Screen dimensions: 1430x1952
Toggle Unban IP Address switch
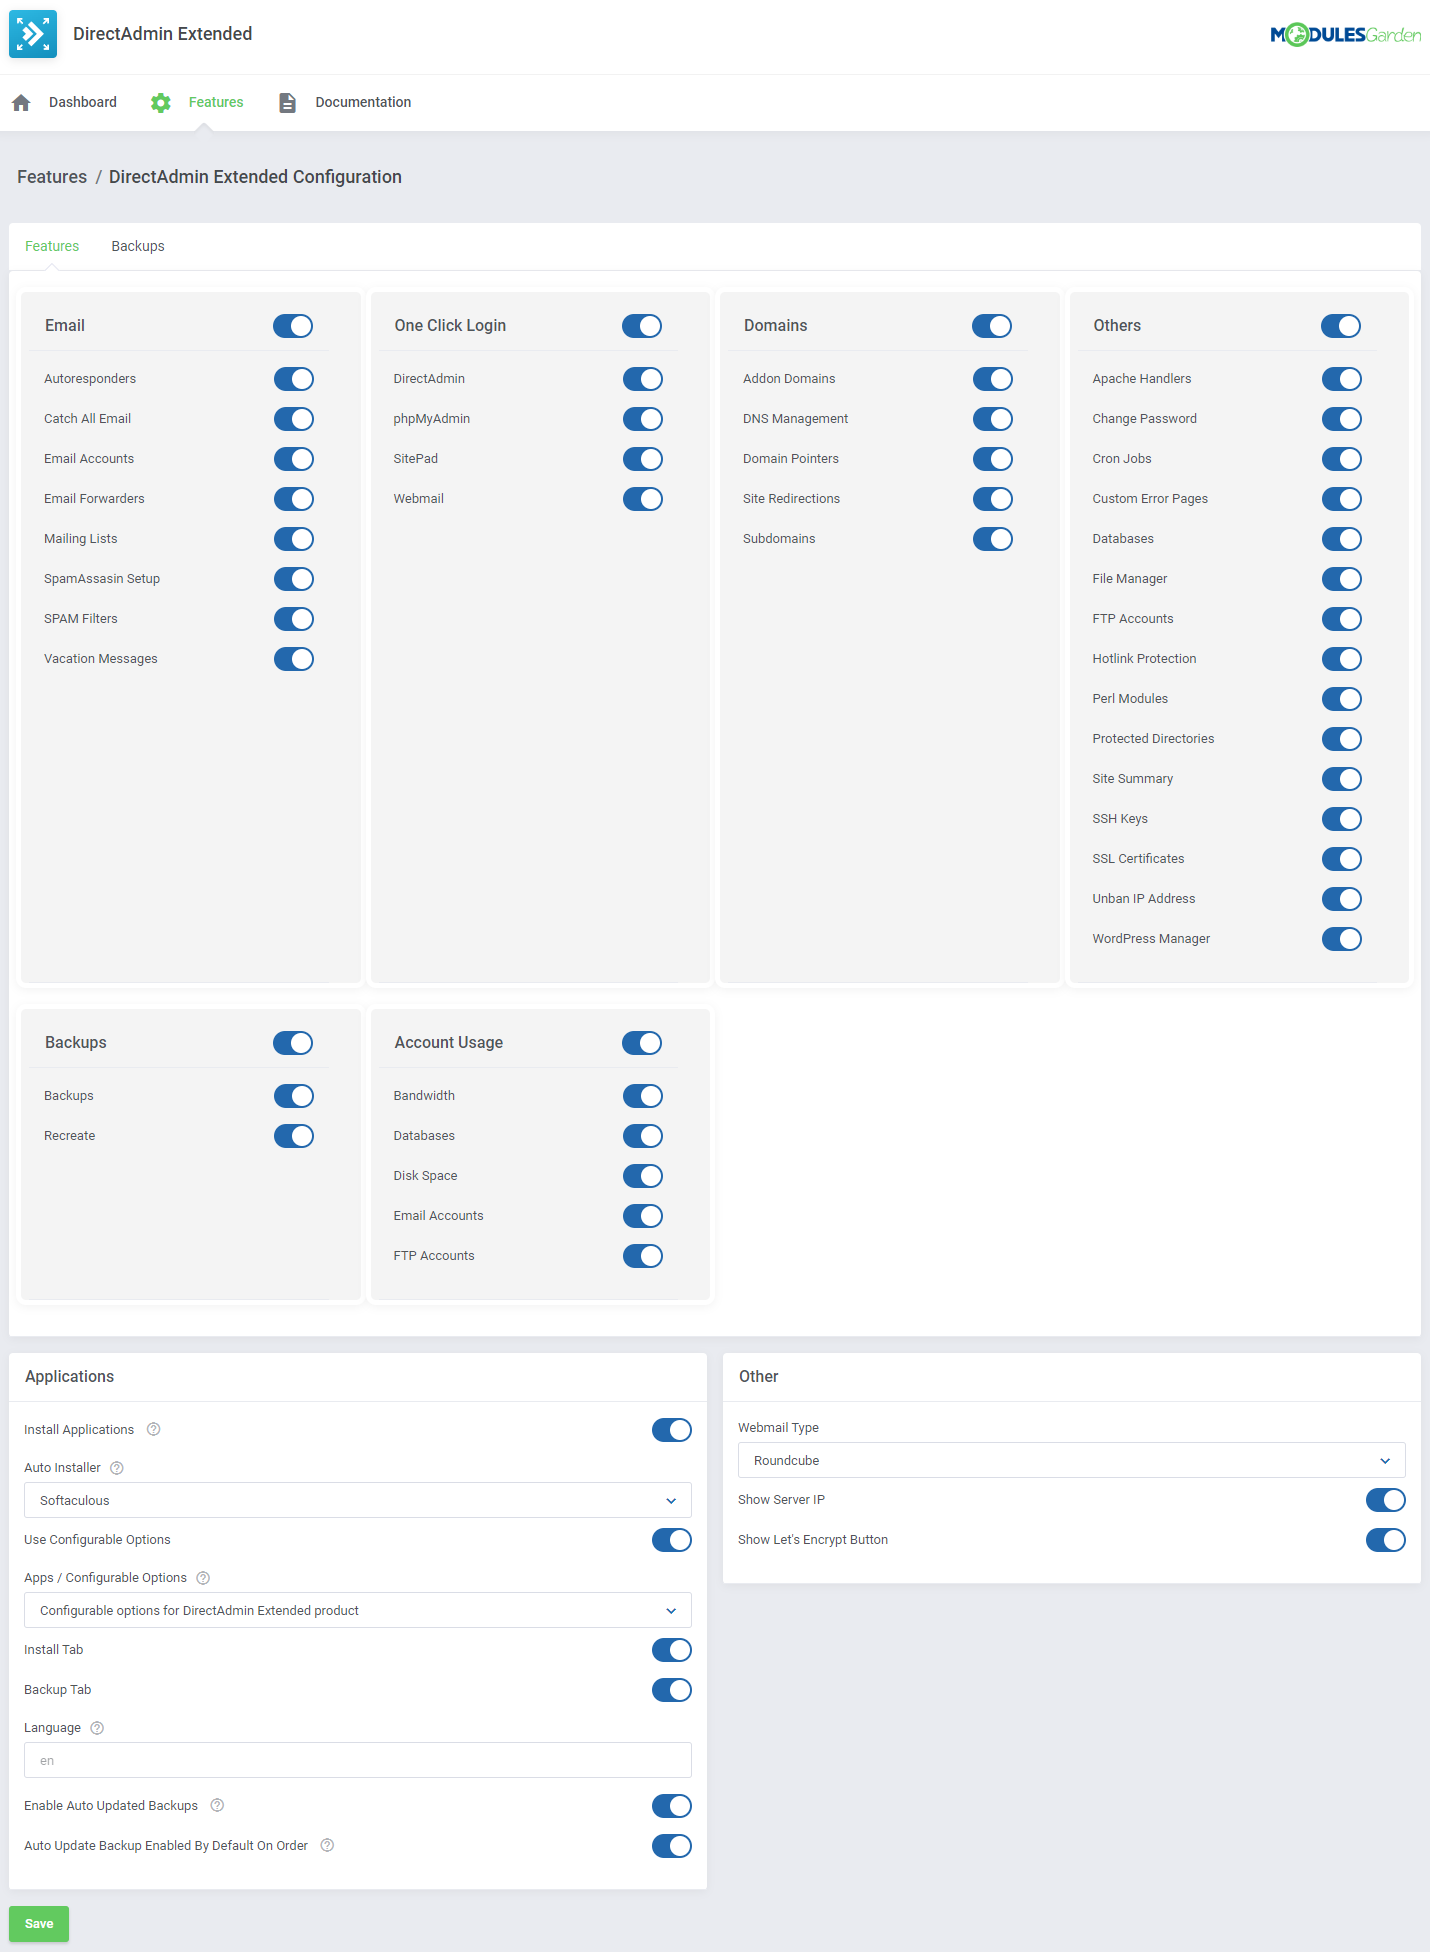pyautogui.click(x=1342, y=899)
